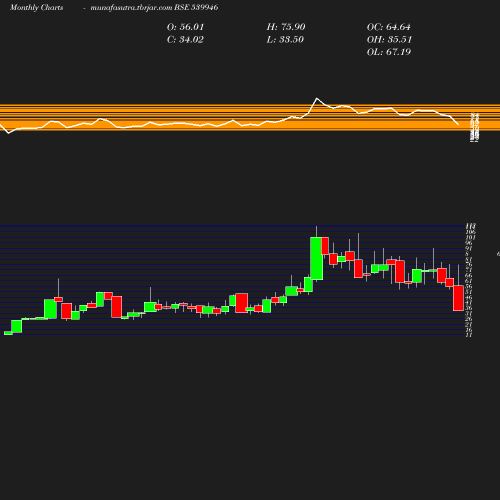Viewport: 500px width, 500px height.
Task: Select the close value "C: 34.02"
Action: click(x=185, y=40)
